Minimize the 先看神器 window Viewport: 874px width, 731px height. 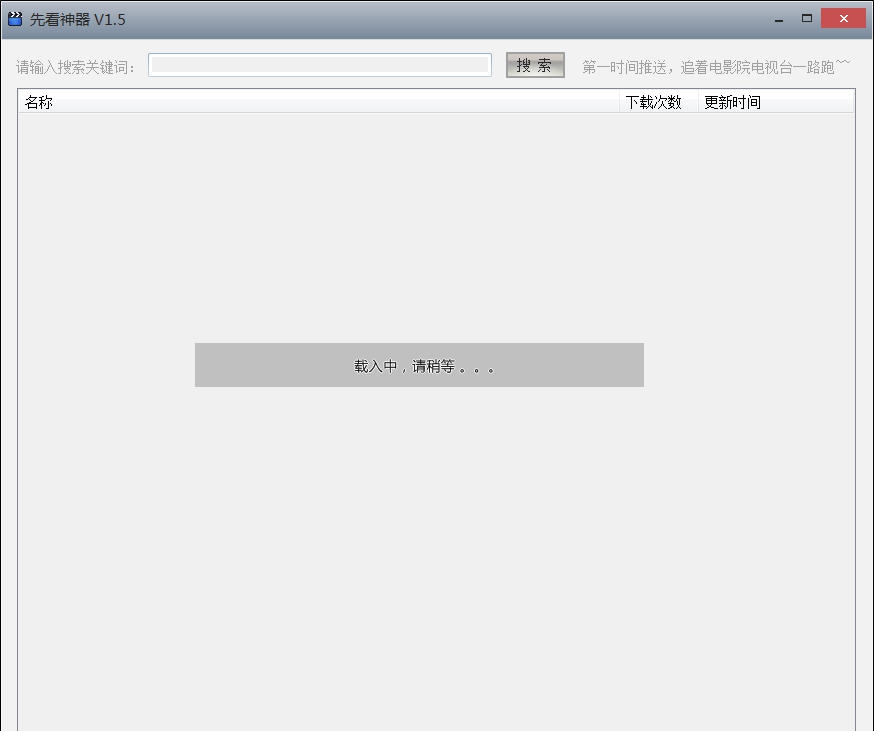776,18
